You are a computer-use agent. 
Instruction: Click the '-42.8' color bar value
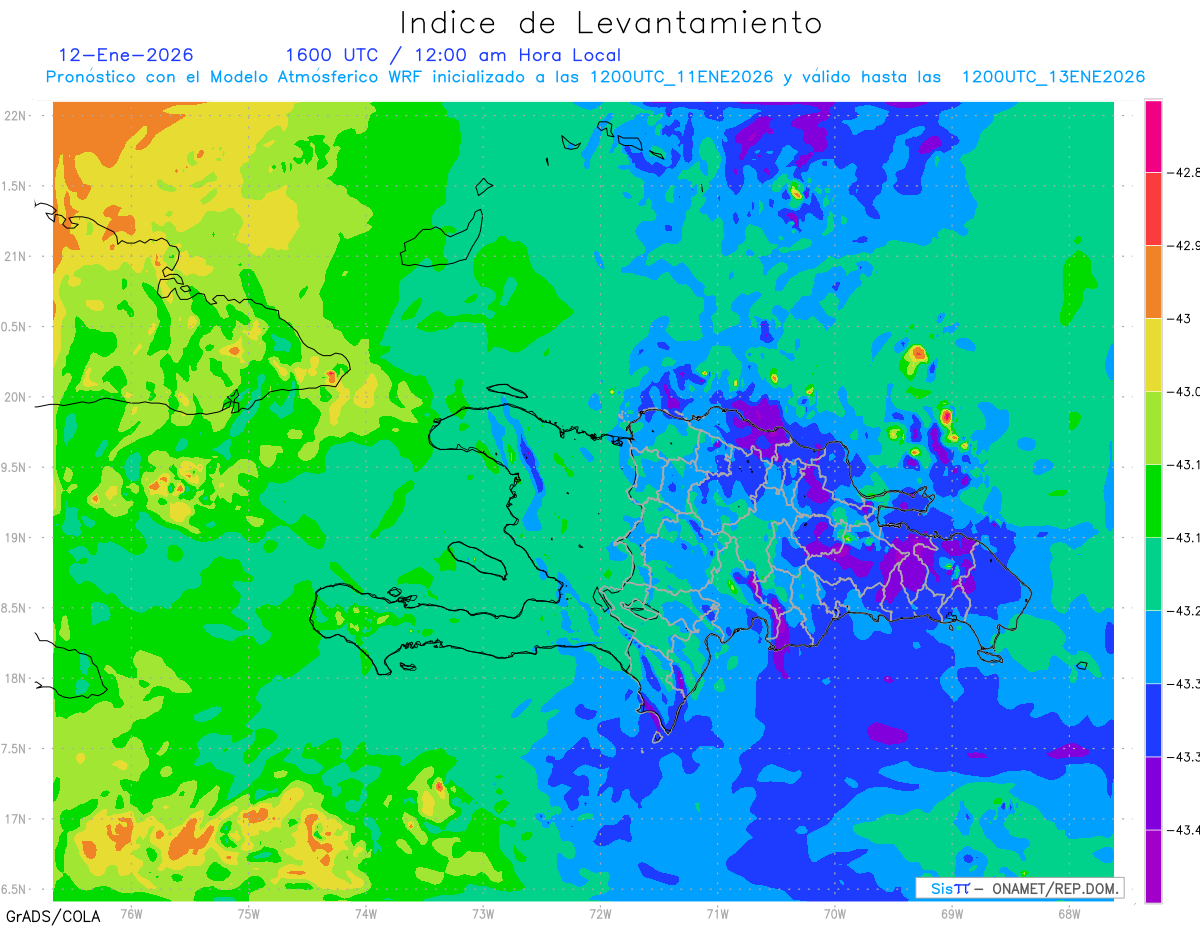pos(1184,172)
